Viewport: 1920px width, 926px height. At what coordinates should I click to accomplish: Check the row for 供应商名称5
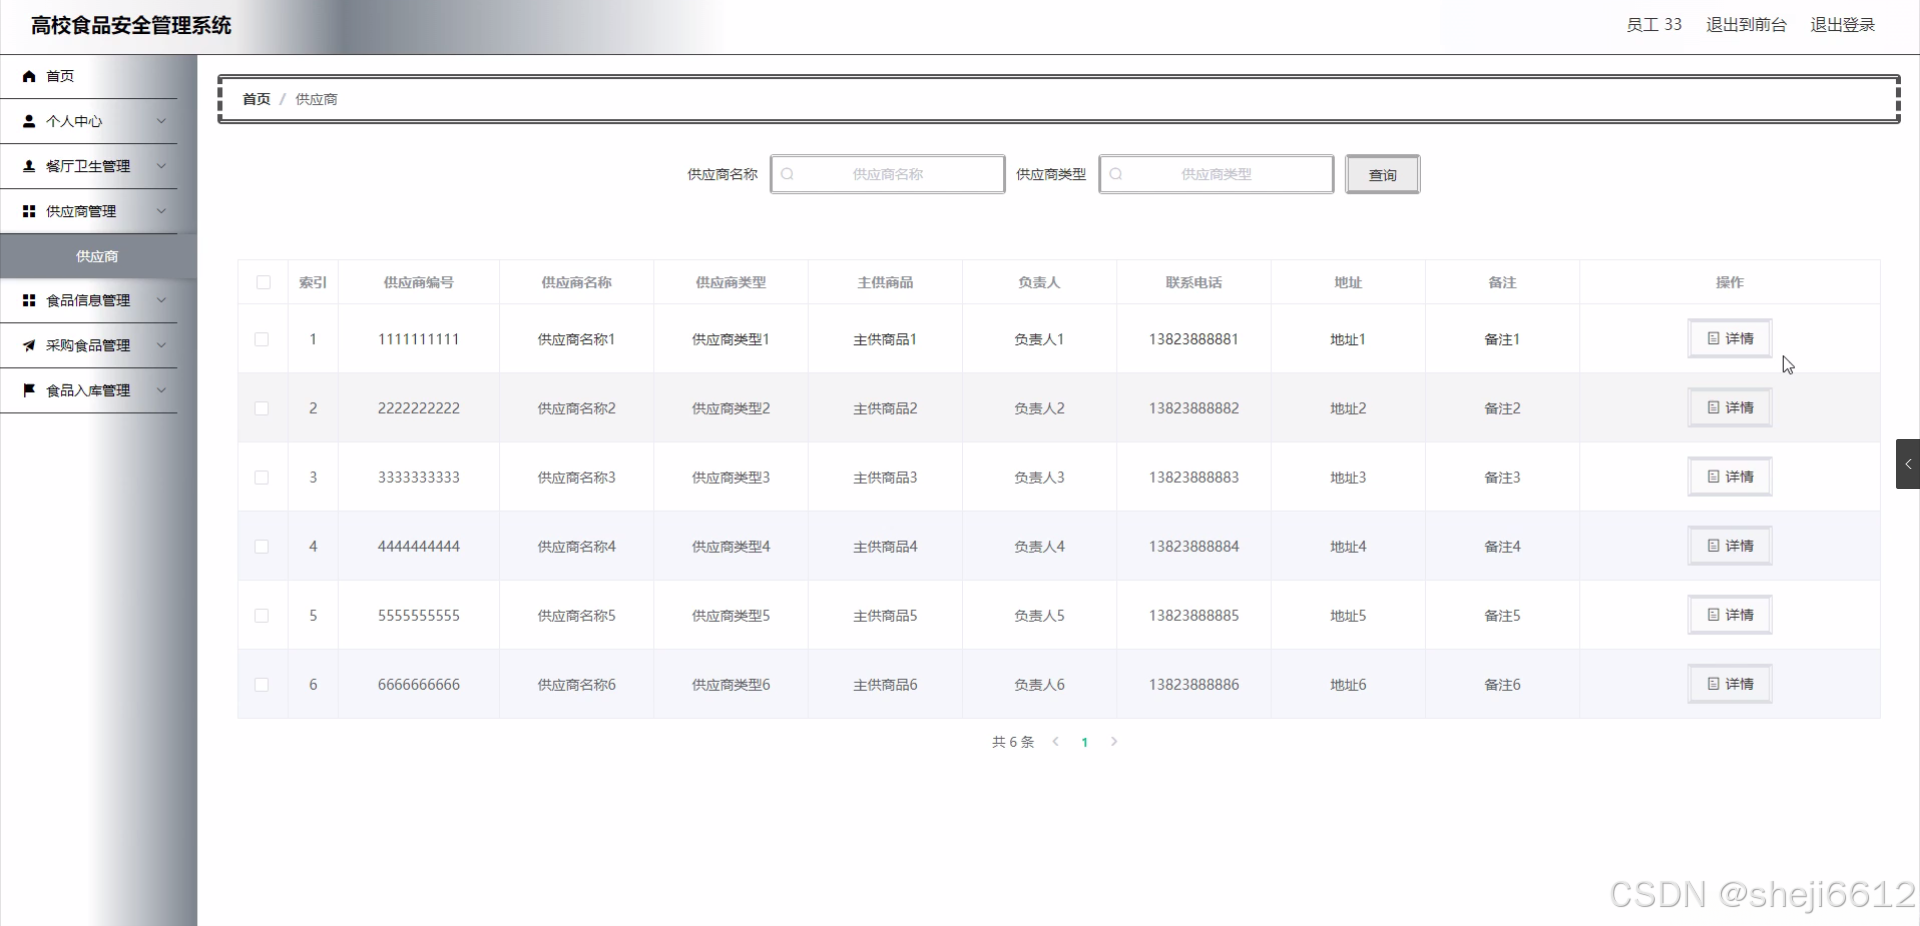(262, 615)
